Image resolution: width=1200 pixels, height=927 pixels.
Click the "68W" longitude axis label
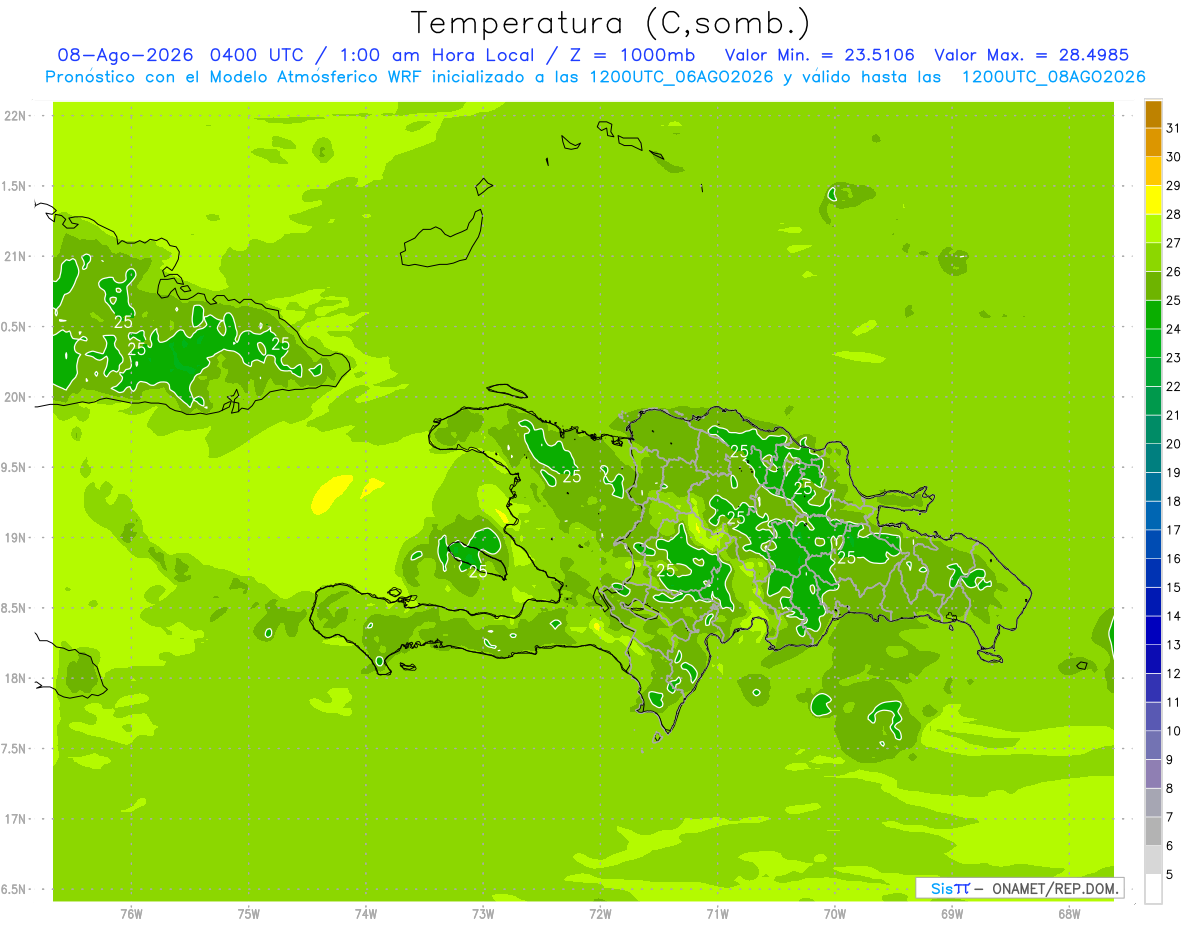(1069, 913)
